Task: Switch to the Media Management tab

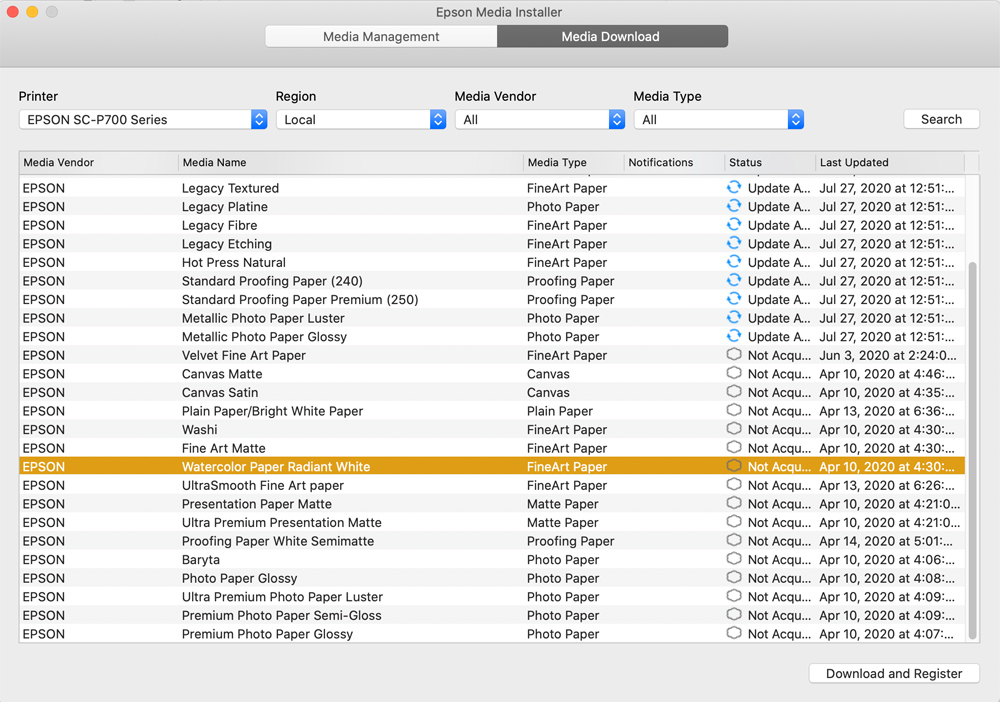Action: click(x=381, y=37)
